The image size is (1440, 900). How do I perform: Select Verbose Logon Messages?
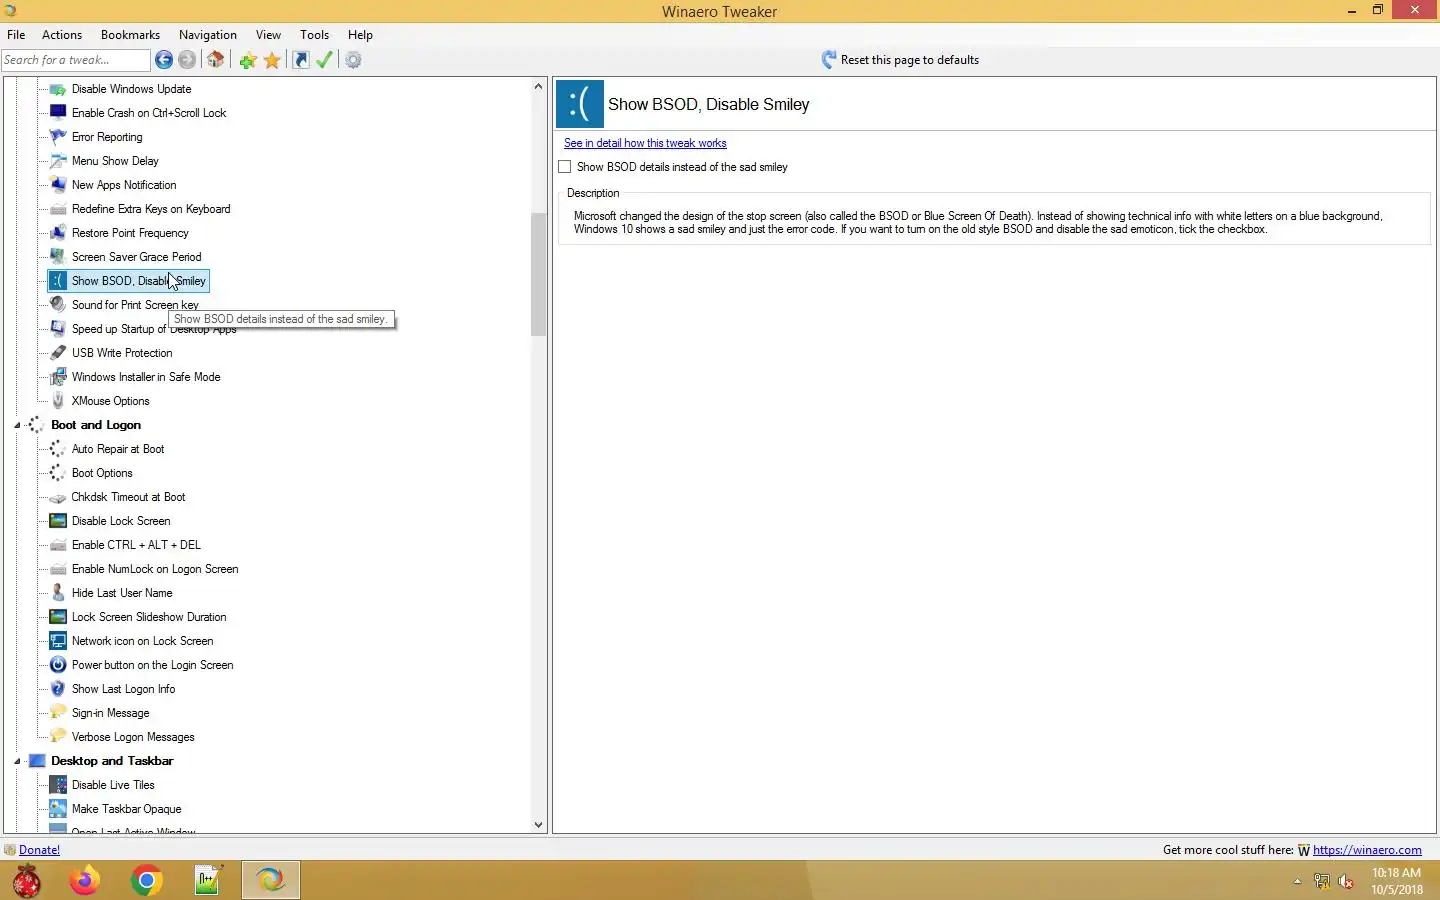[133, 737]
